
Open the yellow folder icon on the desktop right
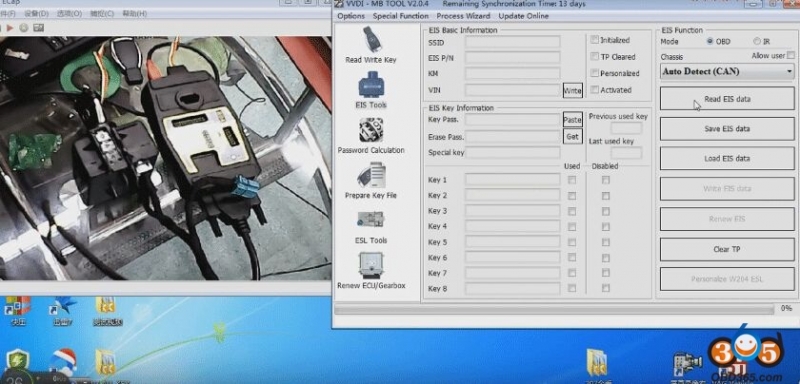tap(596, 363)
